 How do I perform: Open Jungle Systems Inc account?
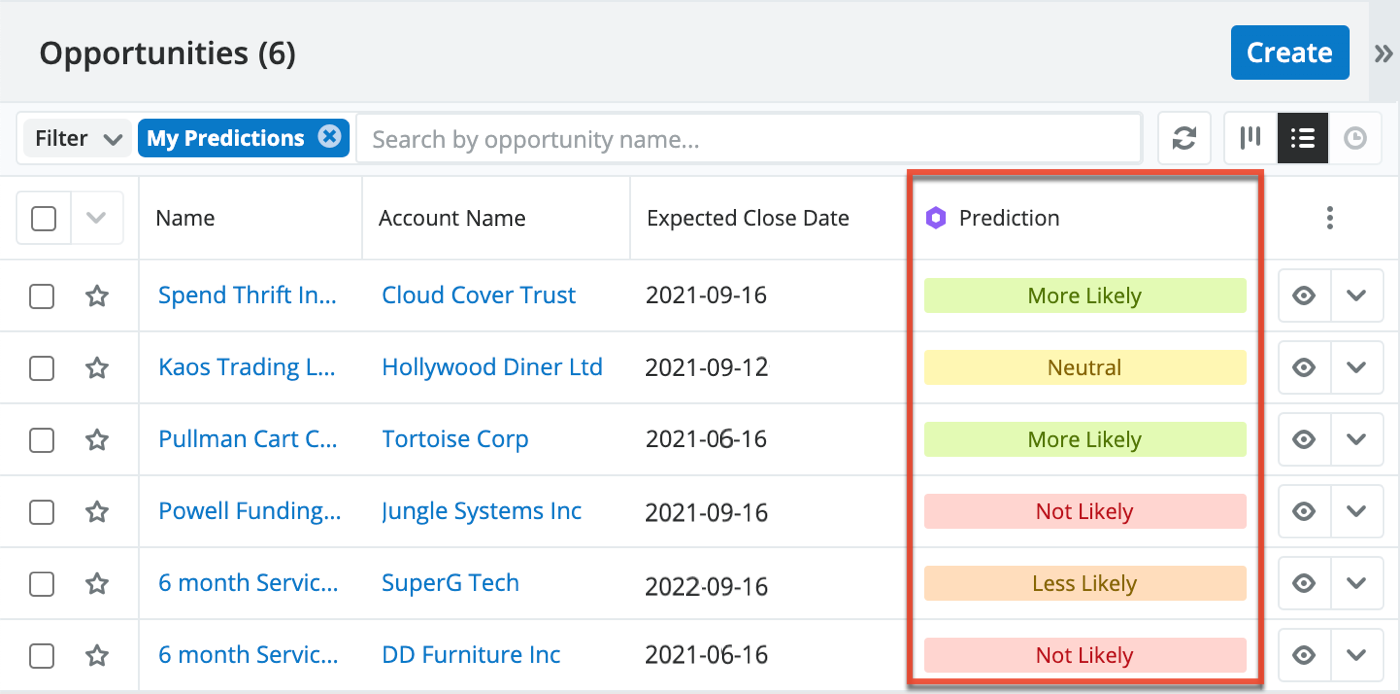pos(481,511)
